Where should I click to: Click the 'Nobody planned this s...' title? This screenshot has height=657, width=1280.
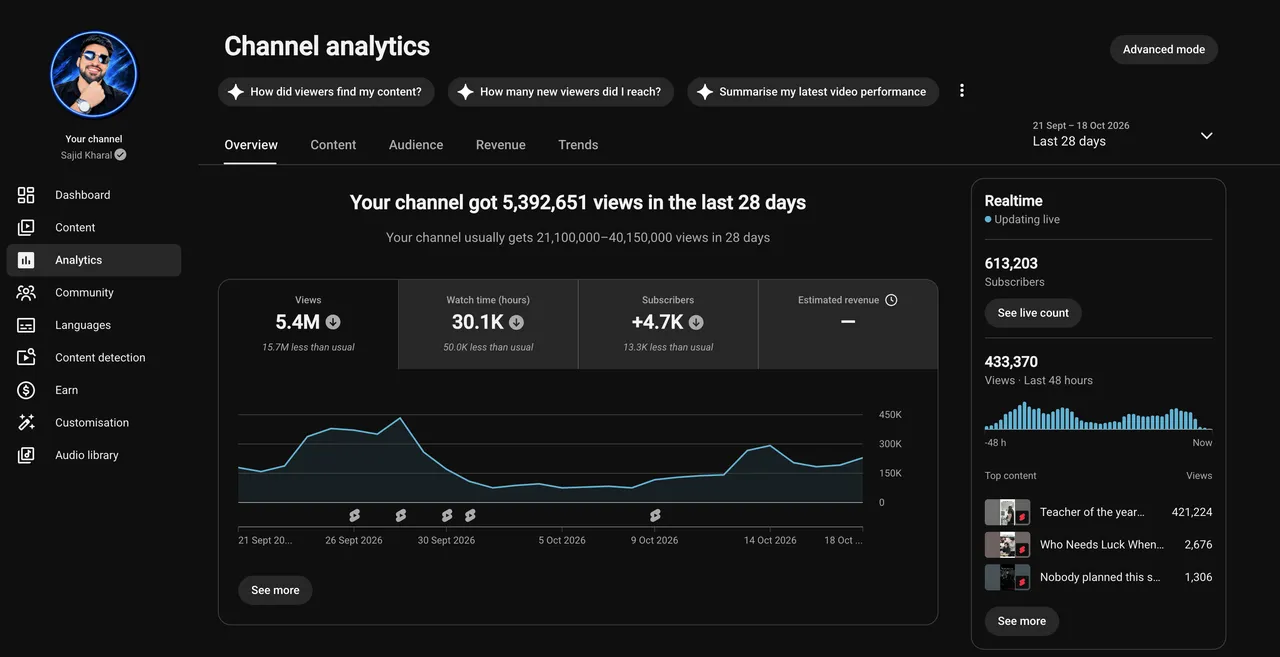[x=1100, y=577]
